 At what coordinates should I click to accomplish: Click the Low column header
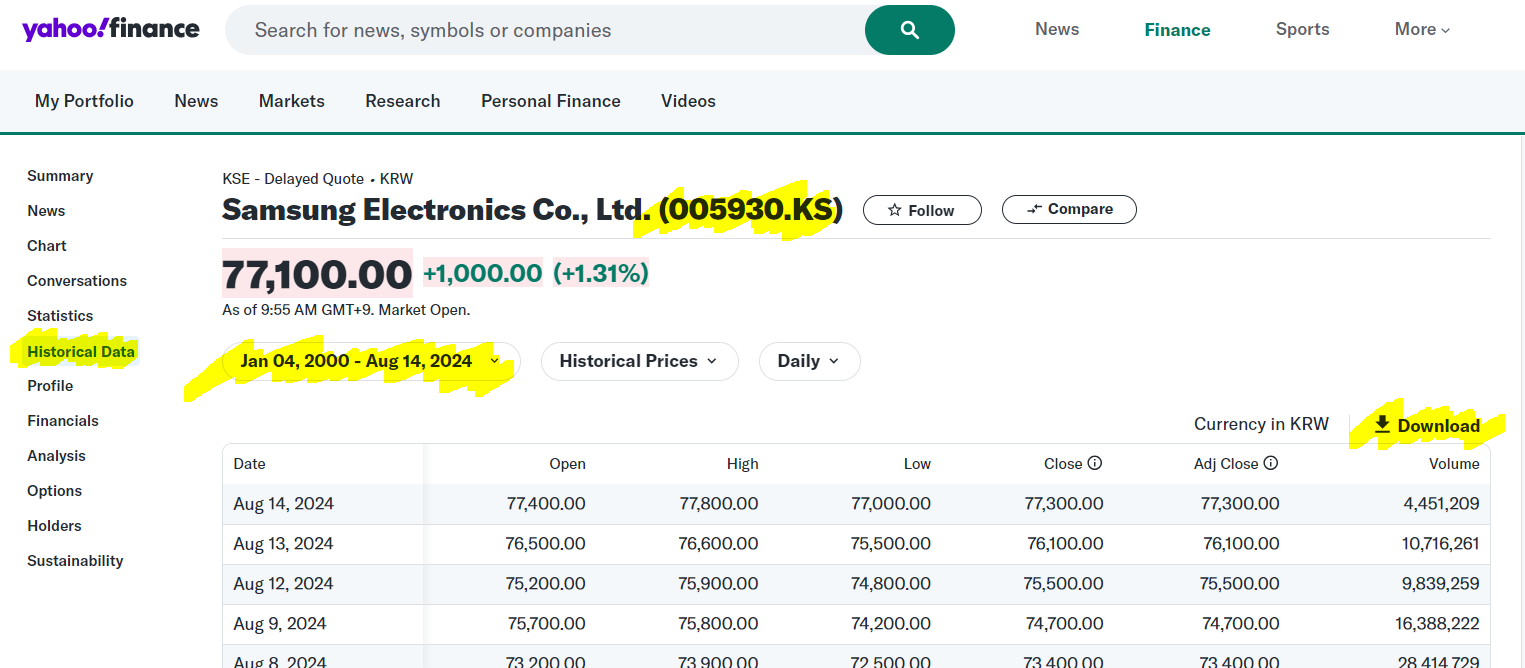(x=917, y=464)
